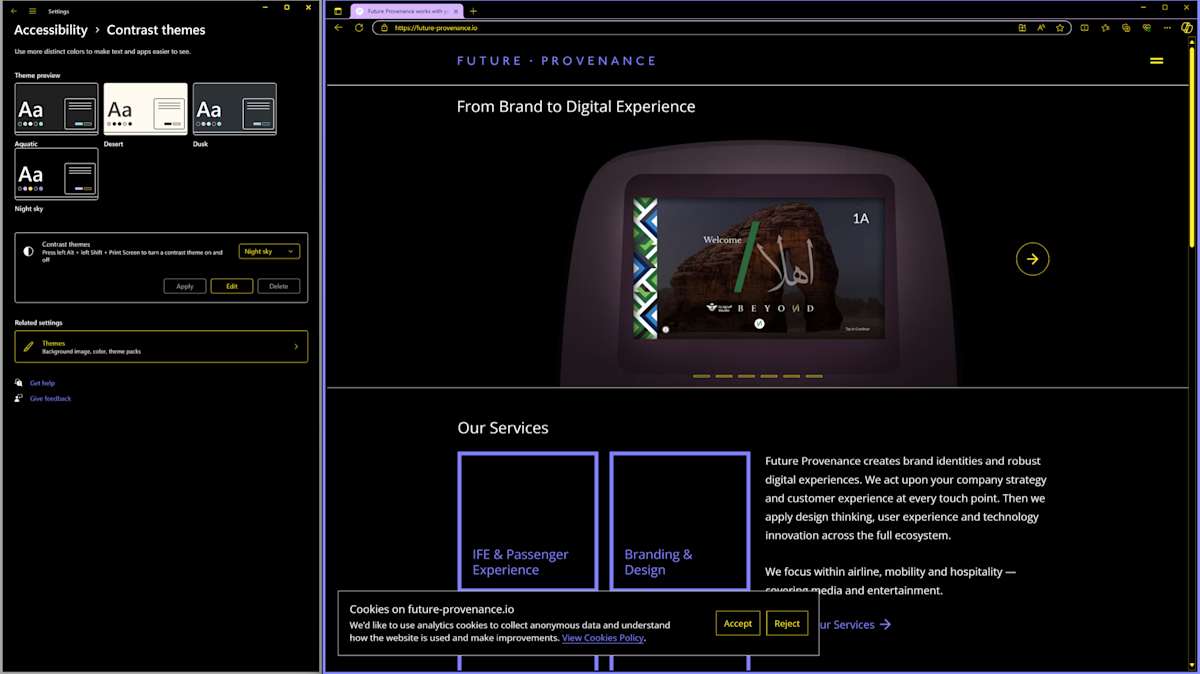
Task: Open Browser essentials heart icon
Action: tap(1146, 28)
